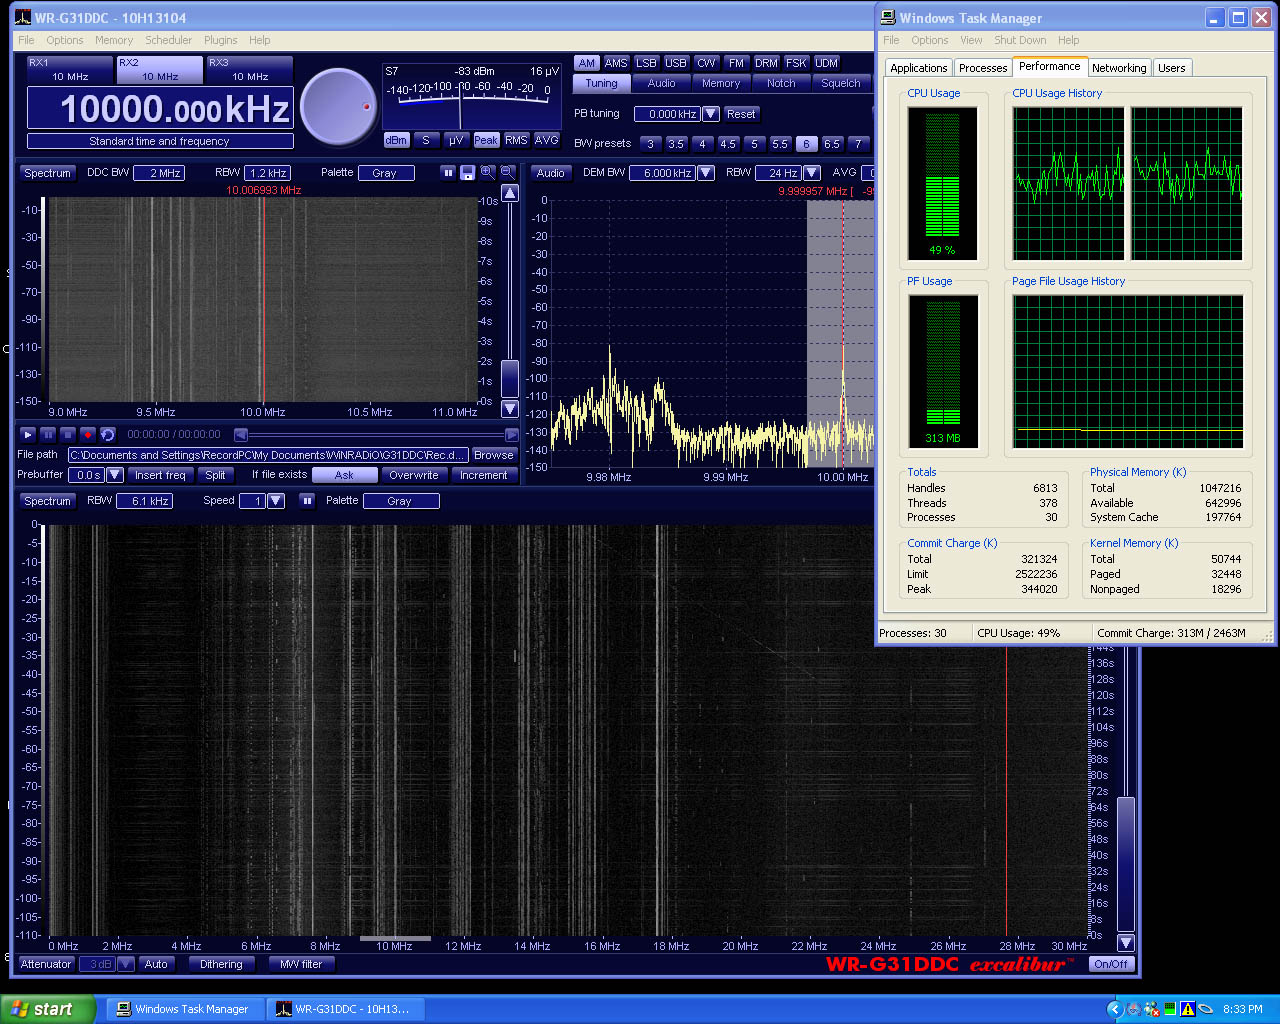Switch S-meter to RMS mode

(516, 140)
